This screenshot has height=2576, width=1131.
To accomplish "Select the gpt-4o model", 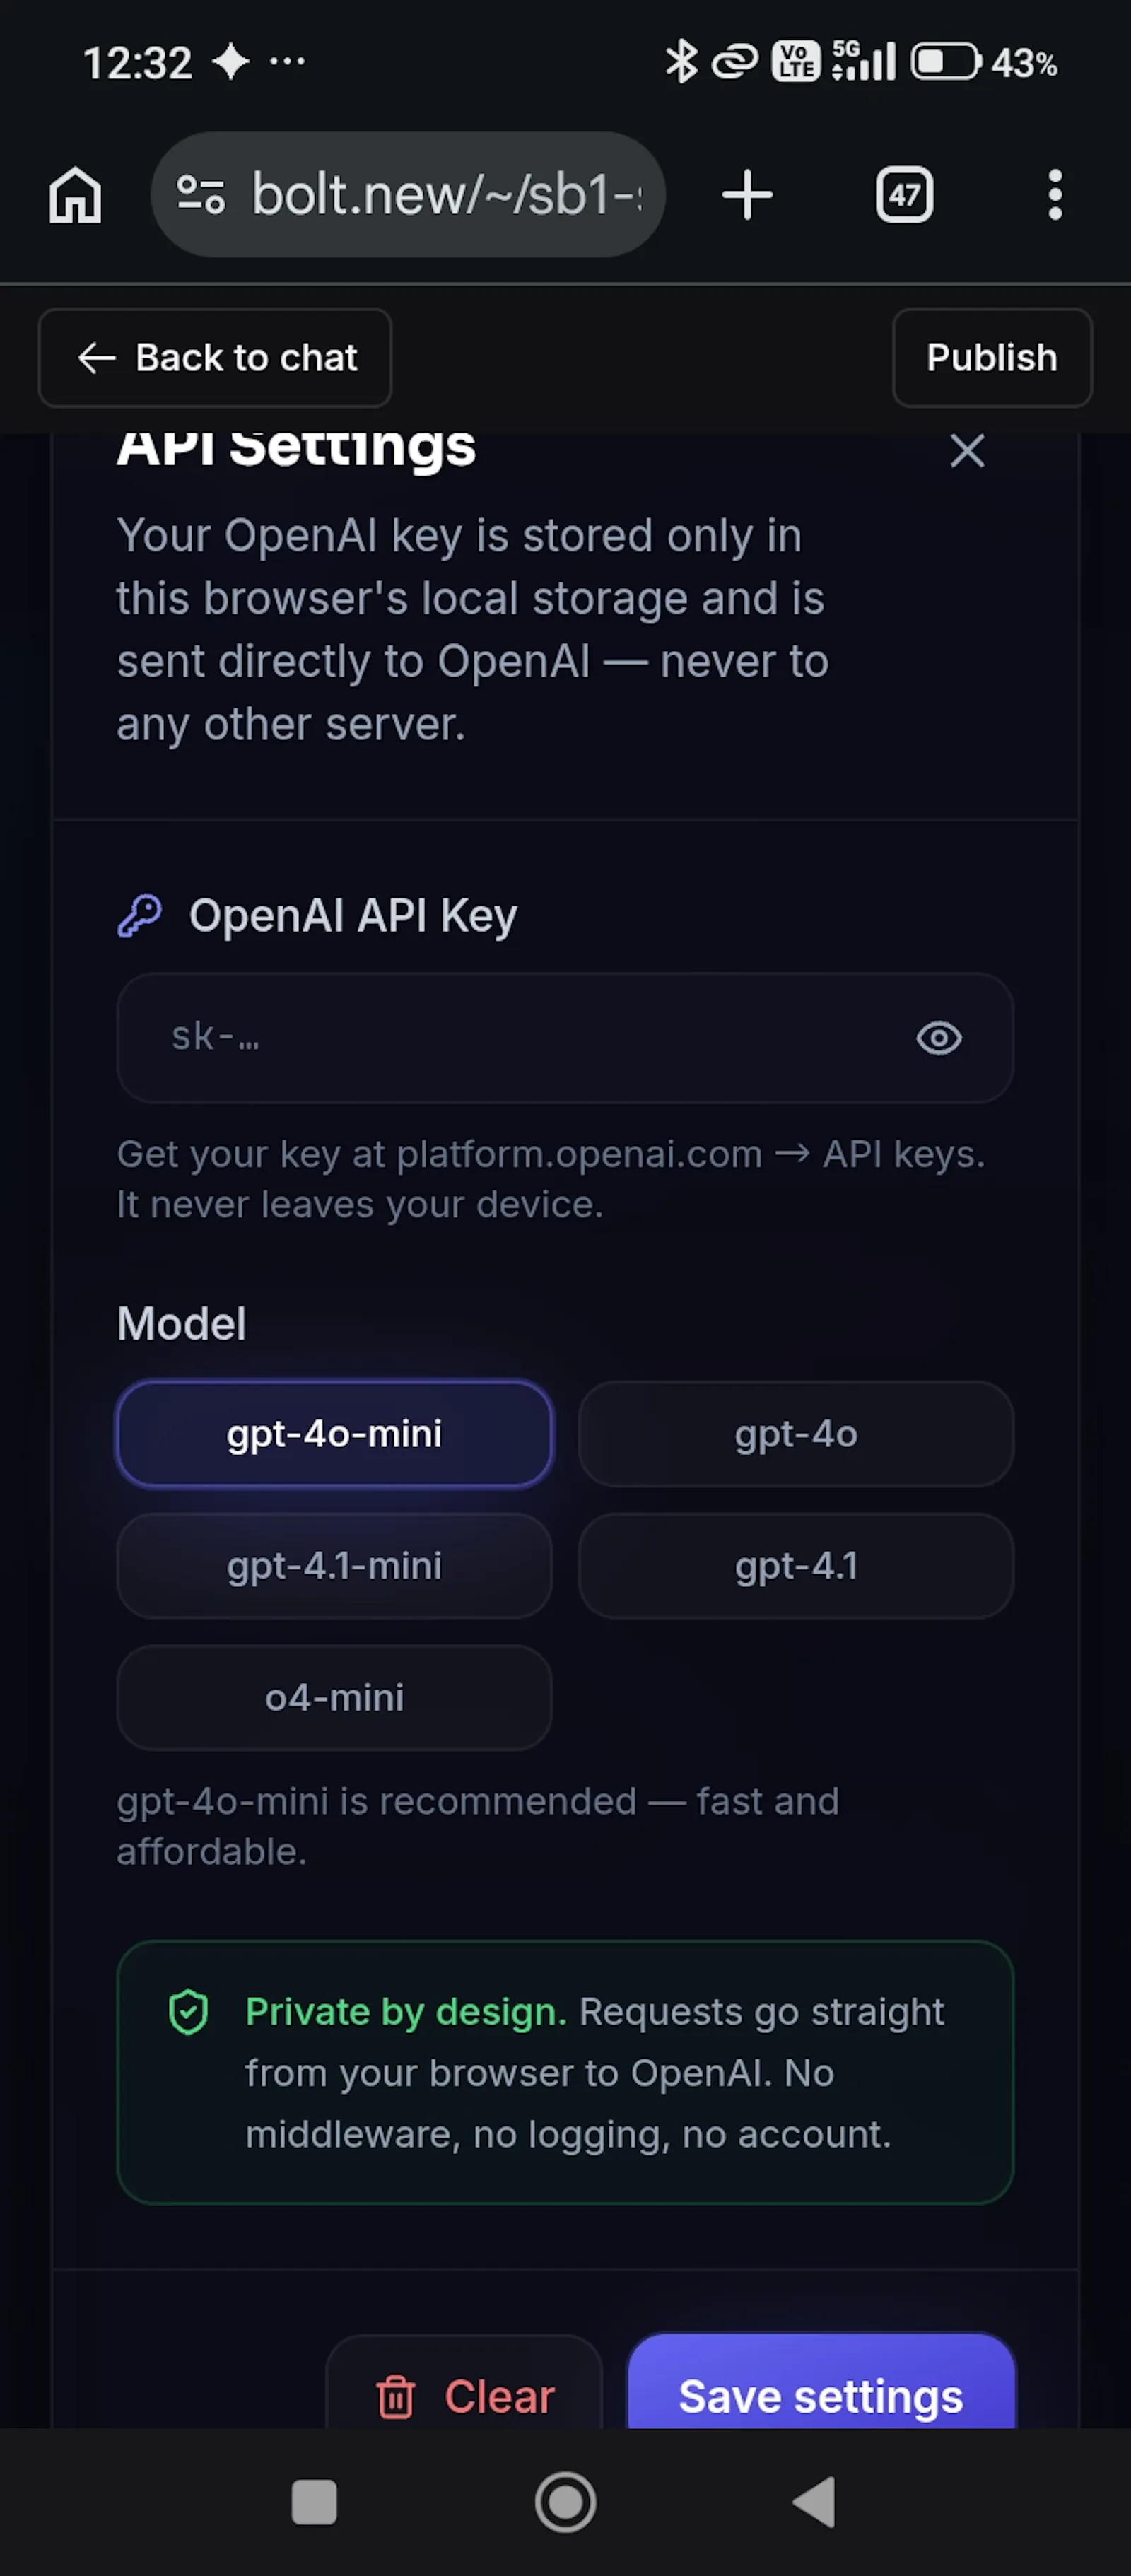I will [x=796, y=1434].
